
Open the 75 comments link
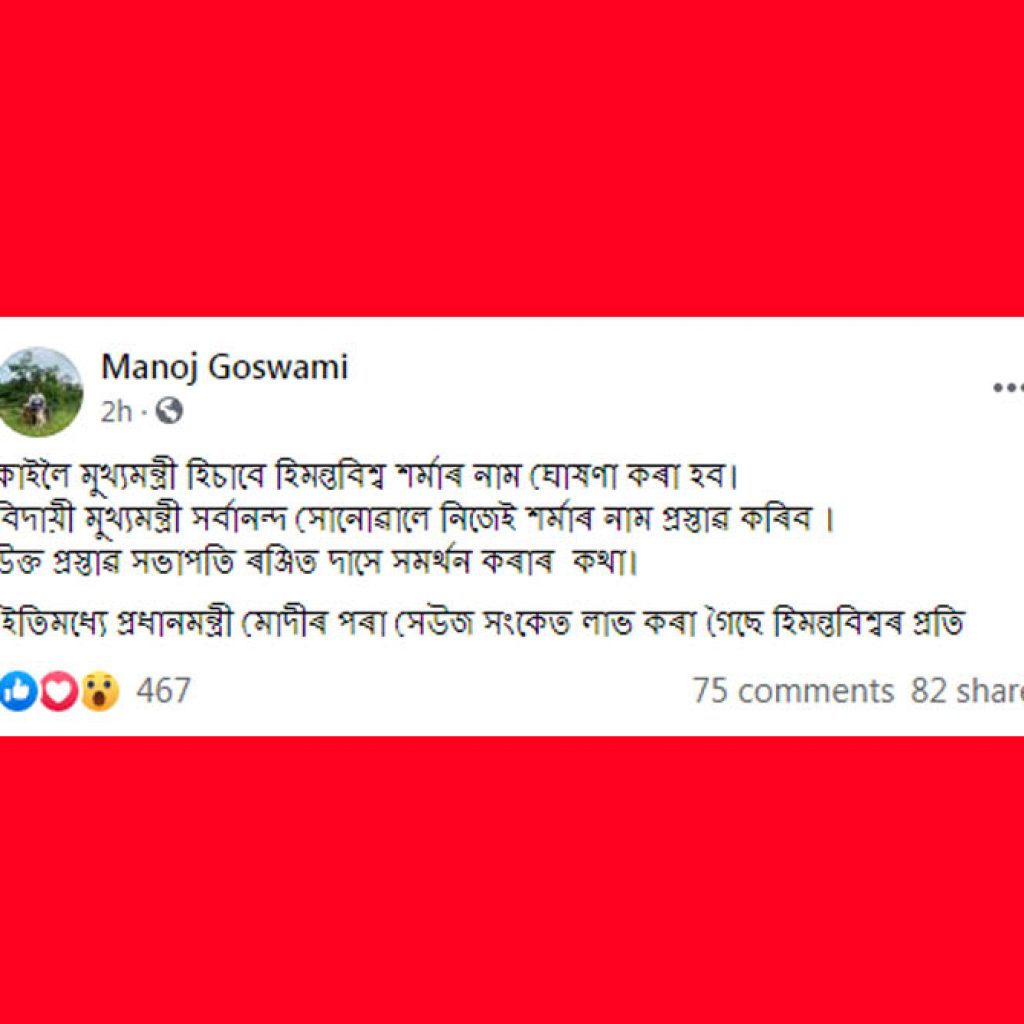coord(793,690)
